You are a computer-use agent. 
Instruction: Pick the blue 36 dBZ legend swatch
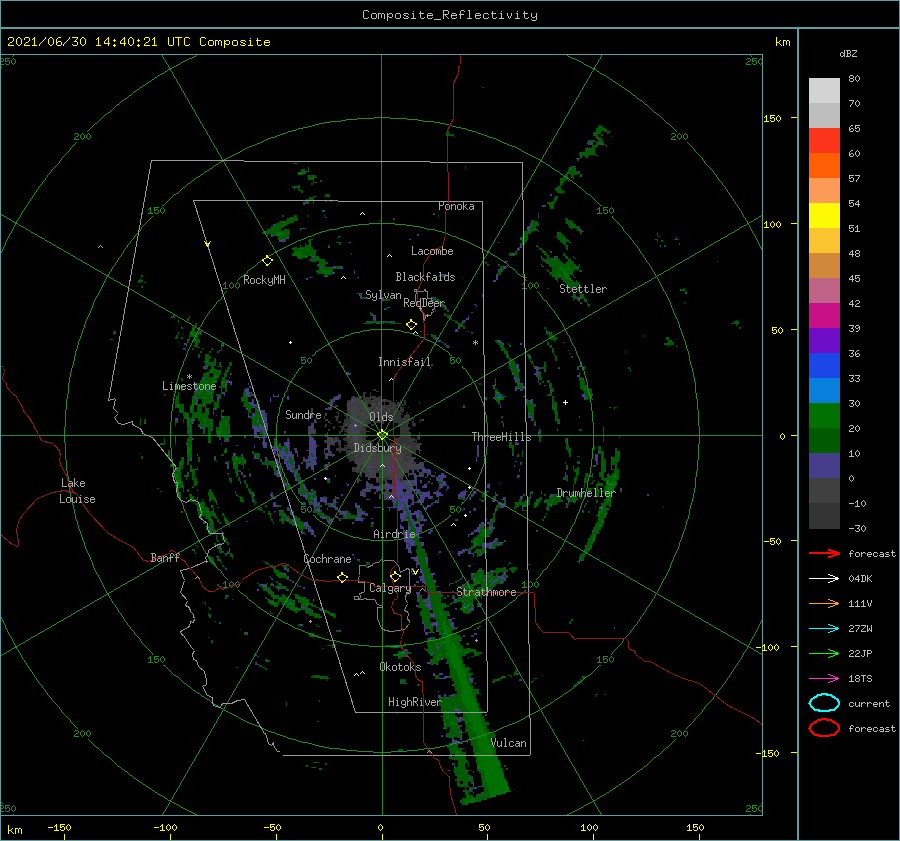[x=824, y=365]
